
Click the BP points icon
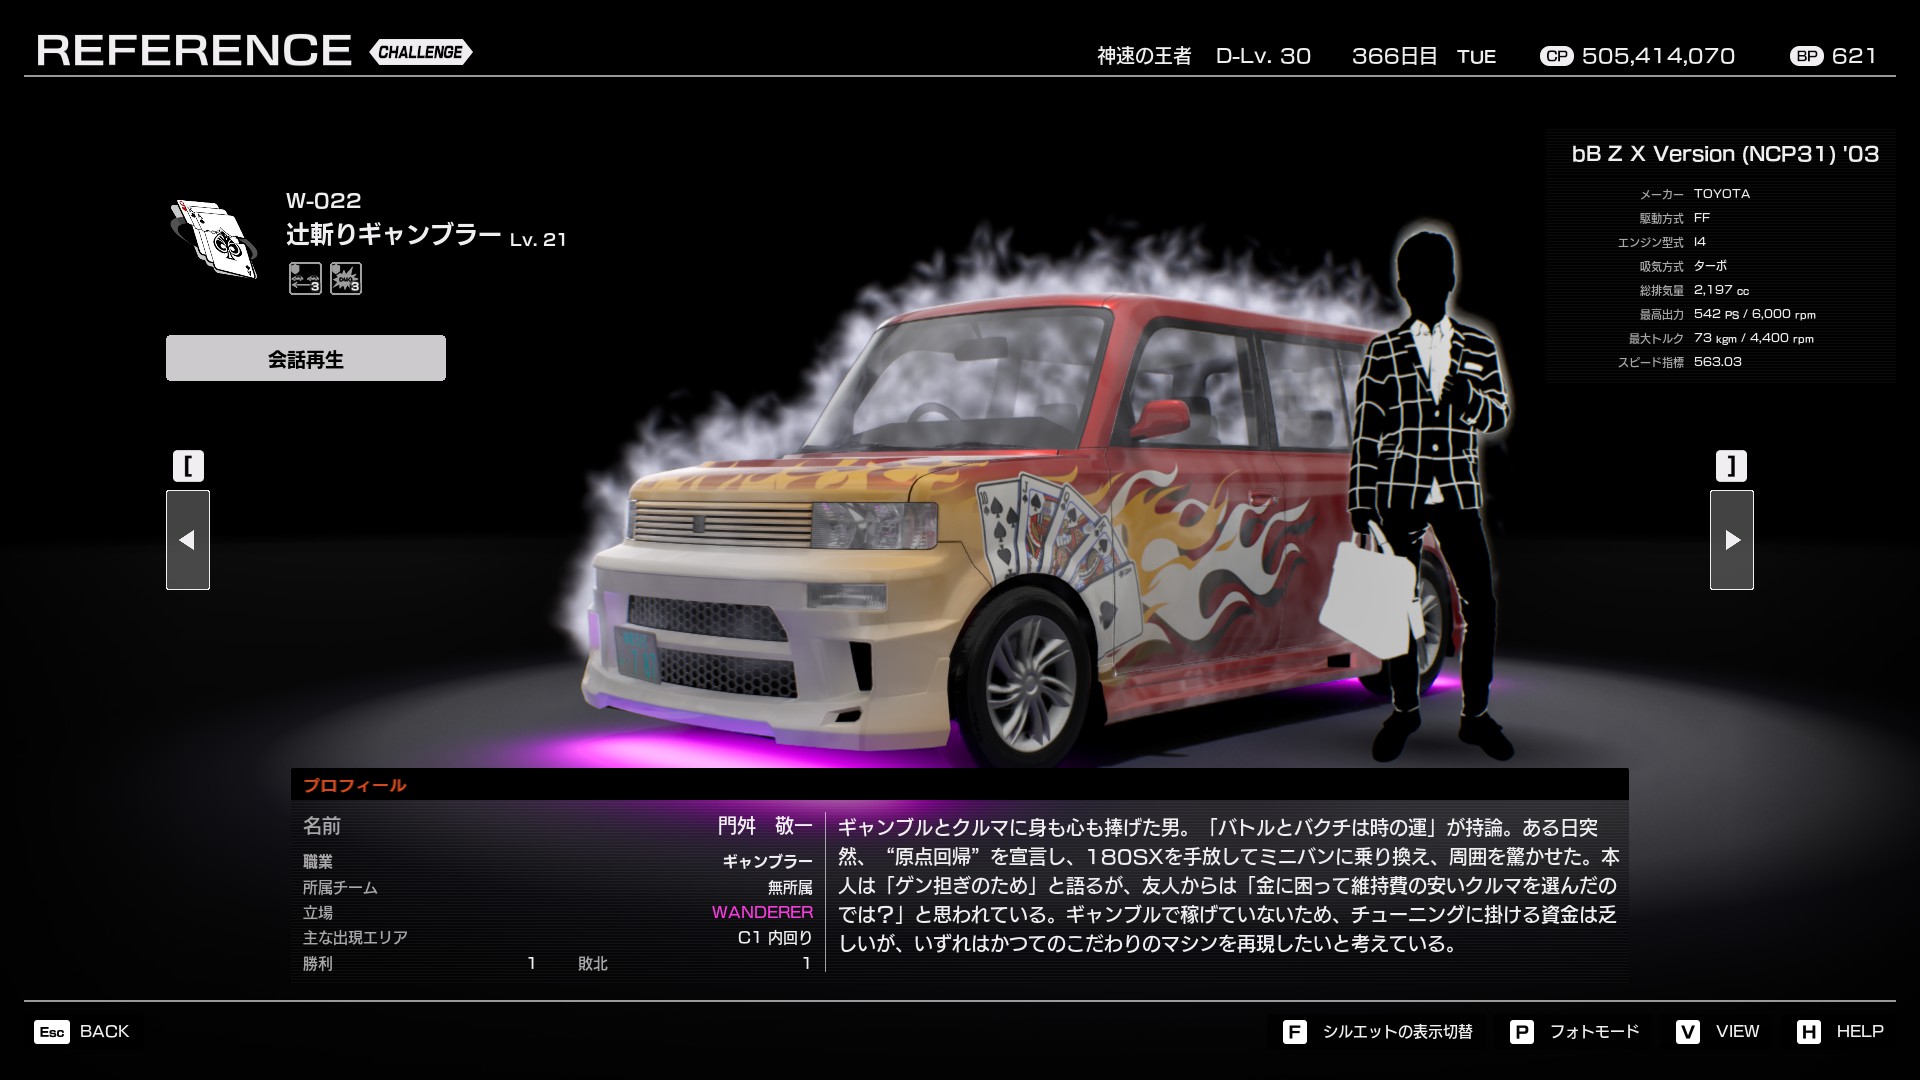coord(1806,56)
